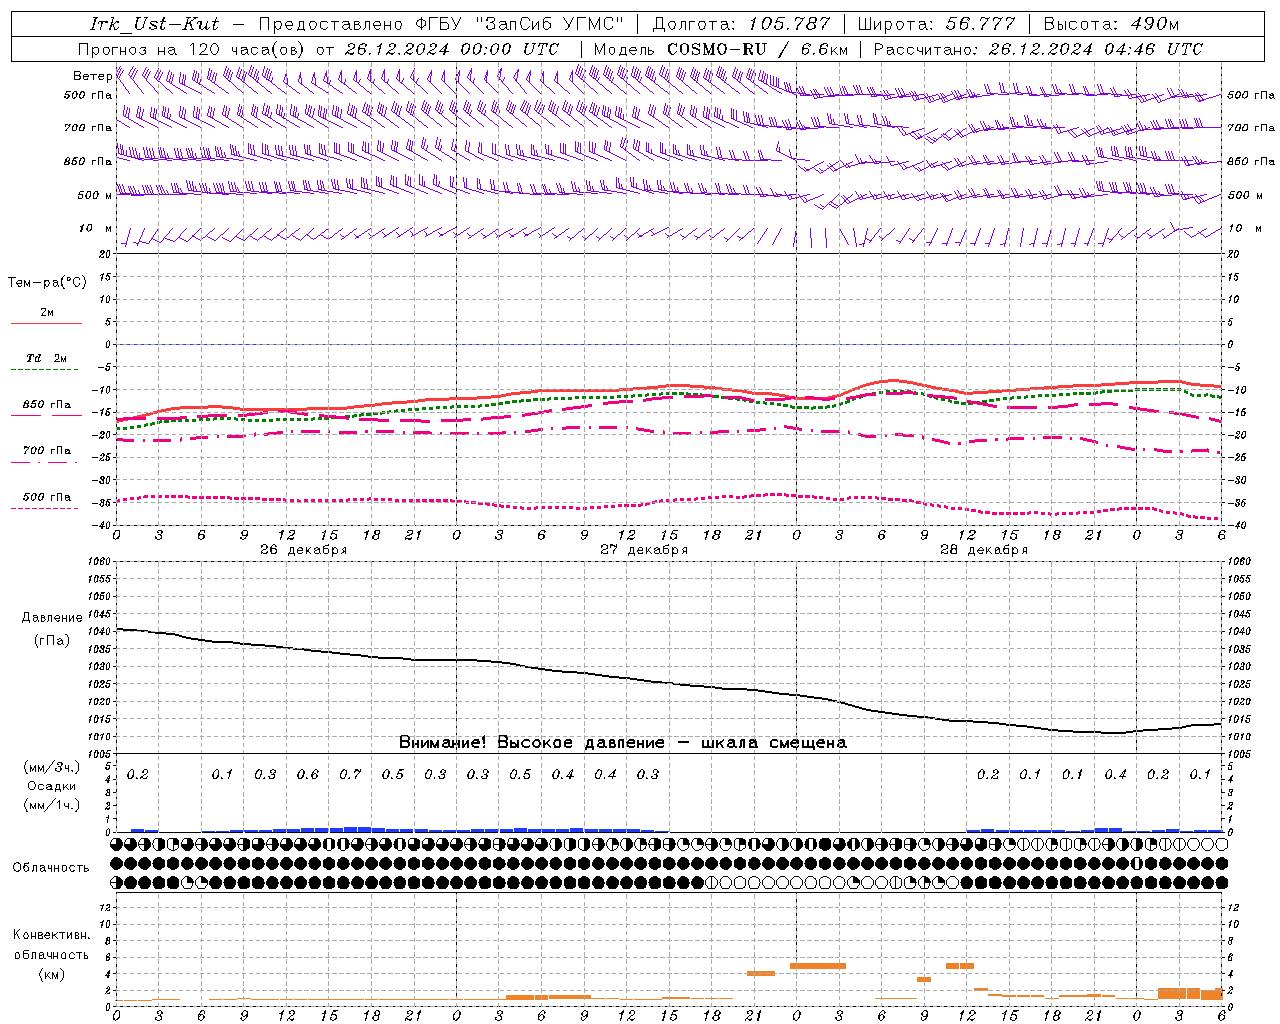This screenshot has height=1024, width=1280.
Task: Click the "Ветер" wind panel label
Action: [x=92, y=76]
